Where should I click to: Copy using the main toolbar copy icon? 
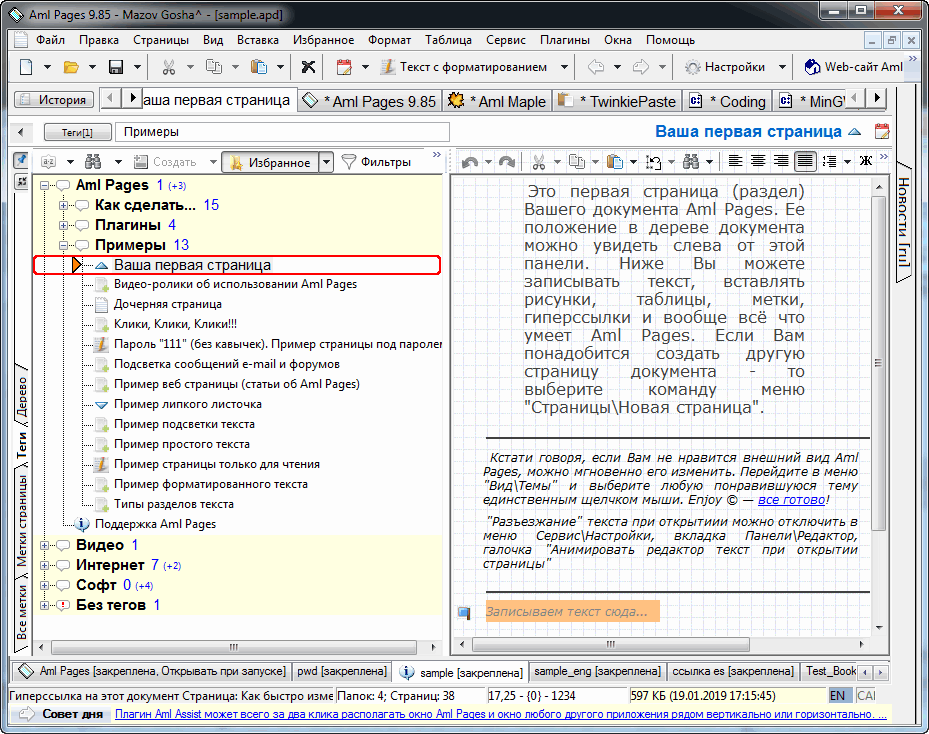point(214,67)
